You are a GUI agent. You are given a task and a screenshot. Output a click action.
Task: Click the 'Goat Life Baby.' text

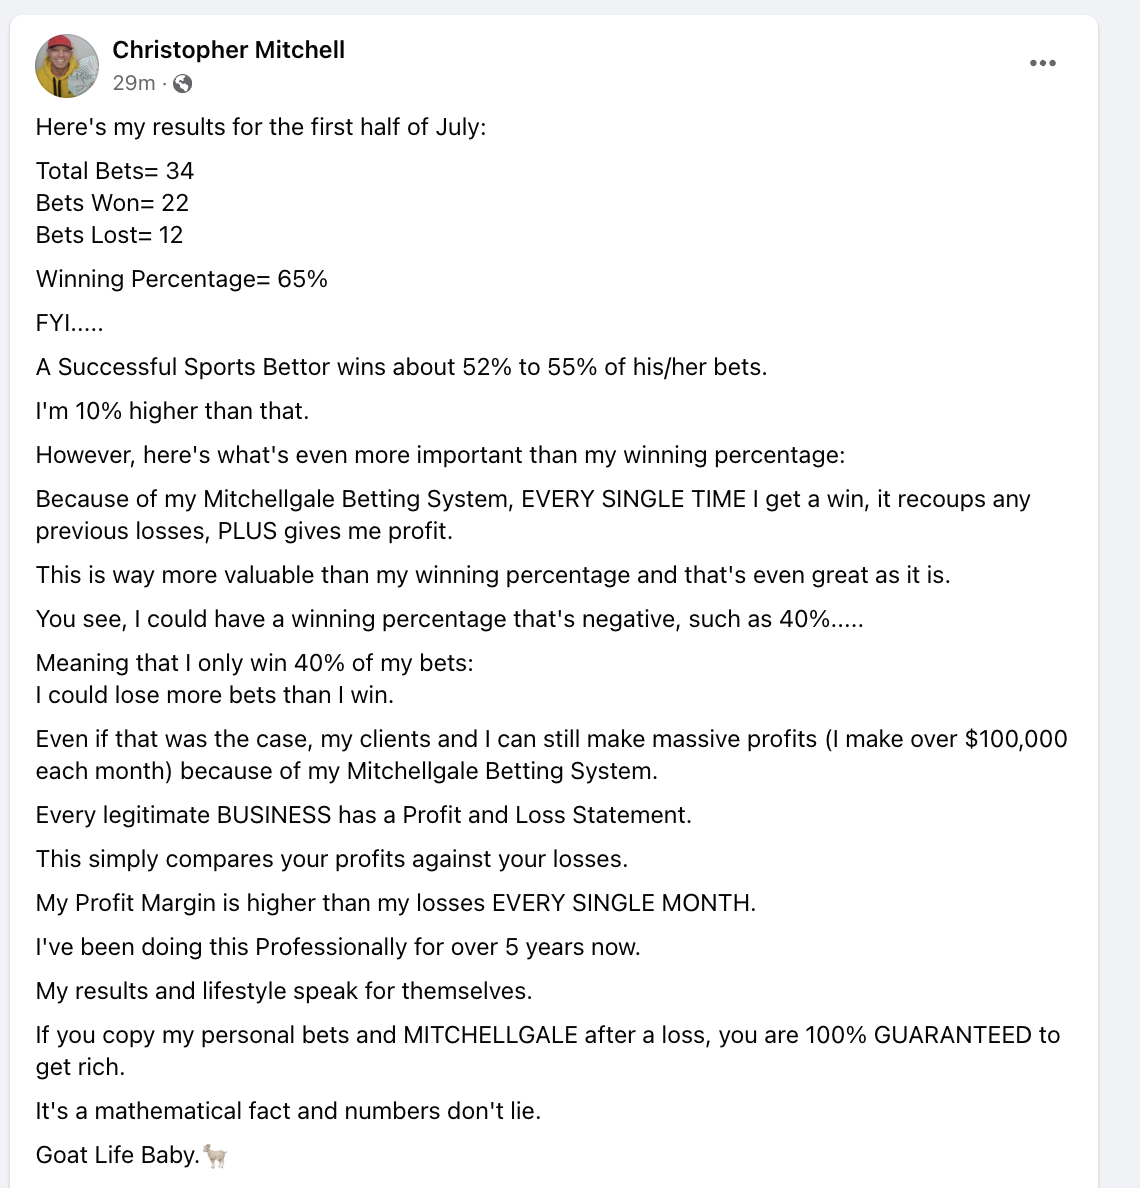click(x=117, y=1155)
